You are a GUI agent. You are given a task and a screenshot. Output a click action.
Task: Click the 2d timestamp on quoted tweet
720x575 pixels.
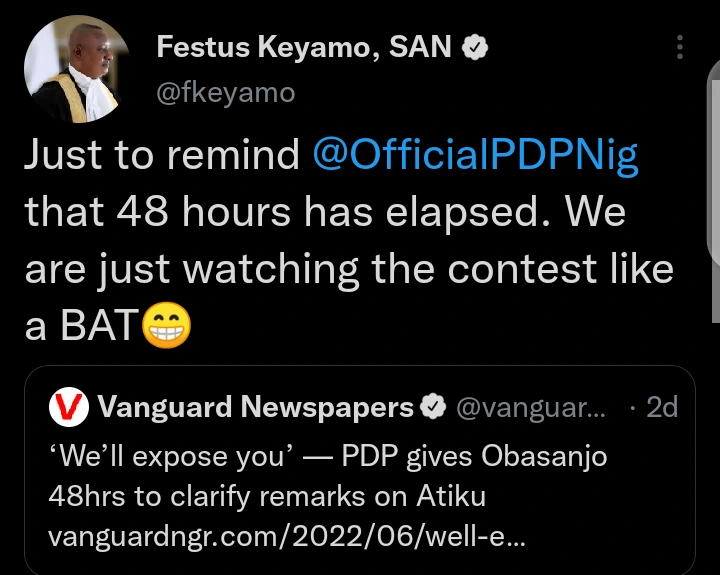pyautogui.click(x=661, y=407)
